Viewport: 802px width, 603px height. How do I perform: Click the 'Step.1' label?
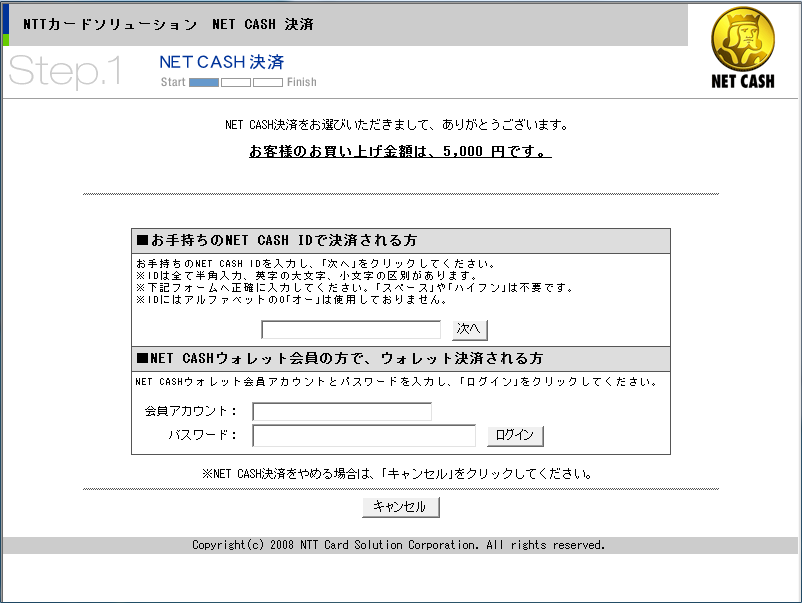[x=65, y=71]
